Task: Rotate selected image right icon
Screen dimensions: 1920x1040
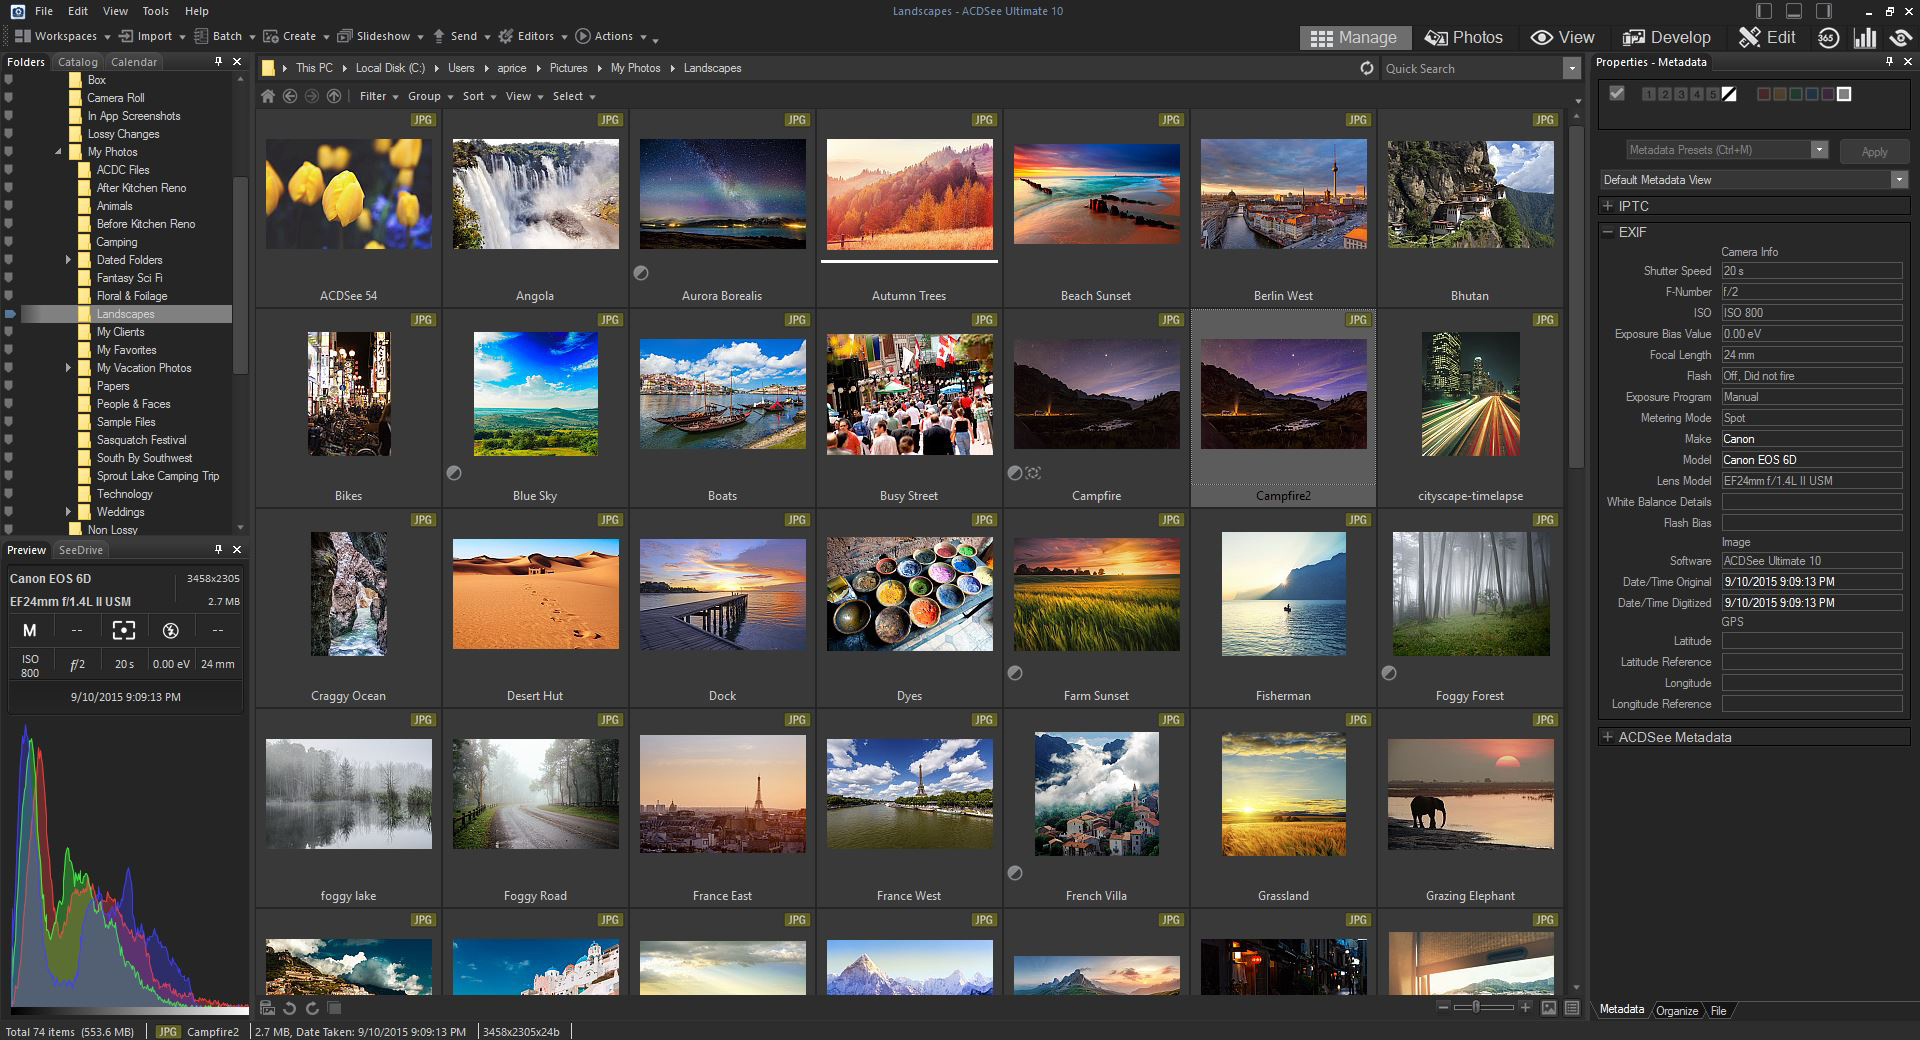Action: [312, 1008]
